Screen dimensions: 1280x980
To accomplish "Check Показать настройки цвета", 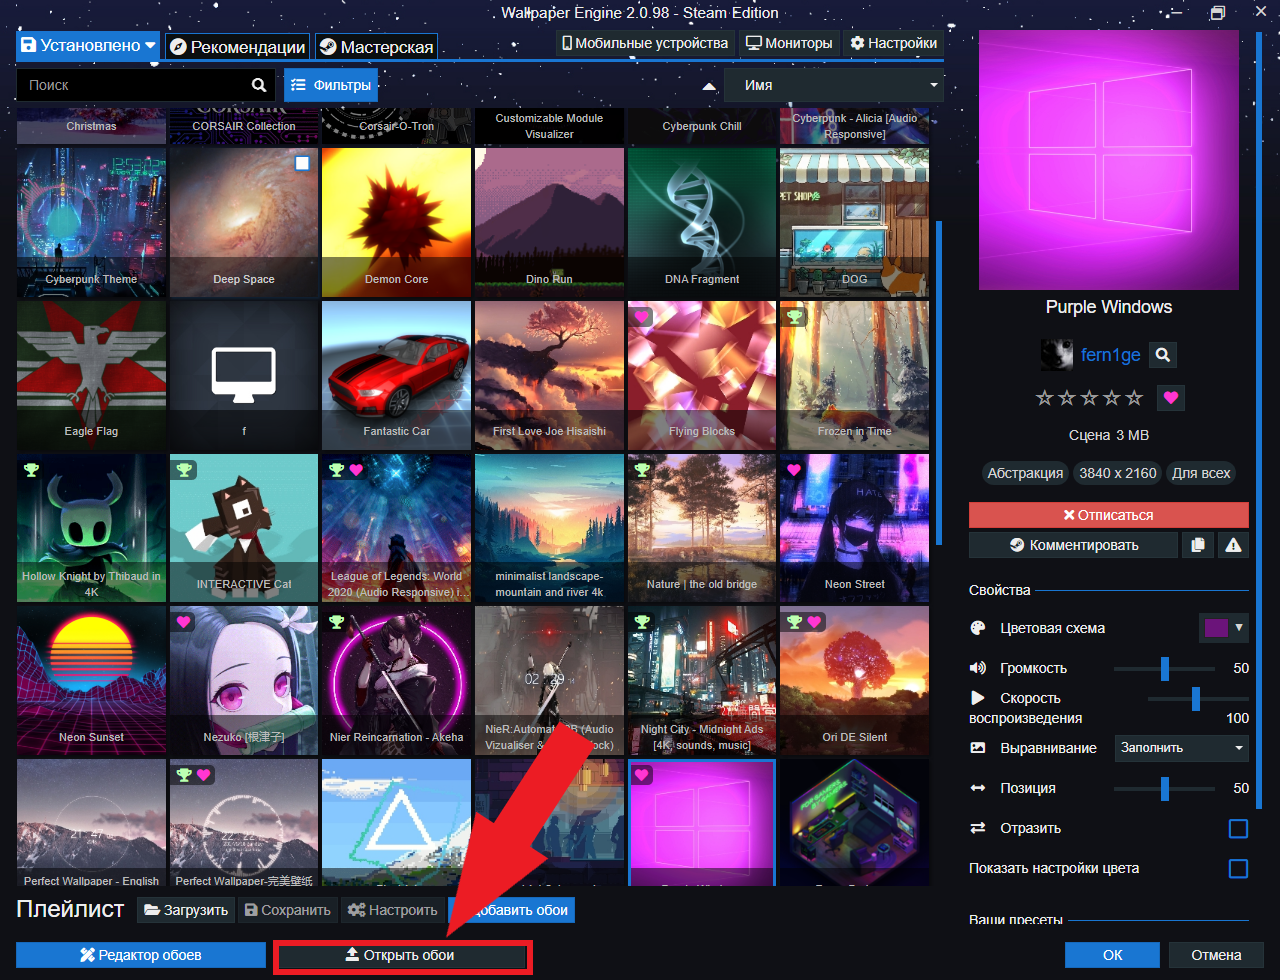I will click(x=1238, y=868).
